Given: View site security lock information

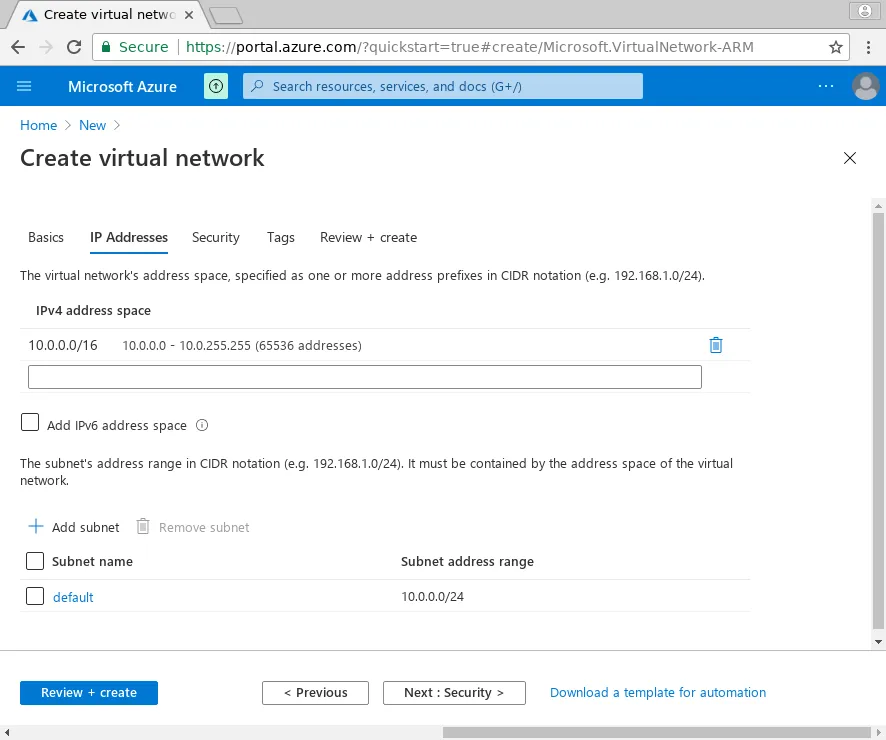Looking at the screenshot, I should click(106, 47).
